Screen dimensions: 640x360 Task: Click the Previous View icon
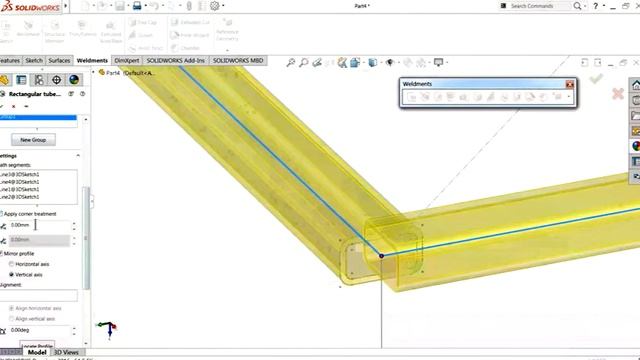tap(317, 62)
